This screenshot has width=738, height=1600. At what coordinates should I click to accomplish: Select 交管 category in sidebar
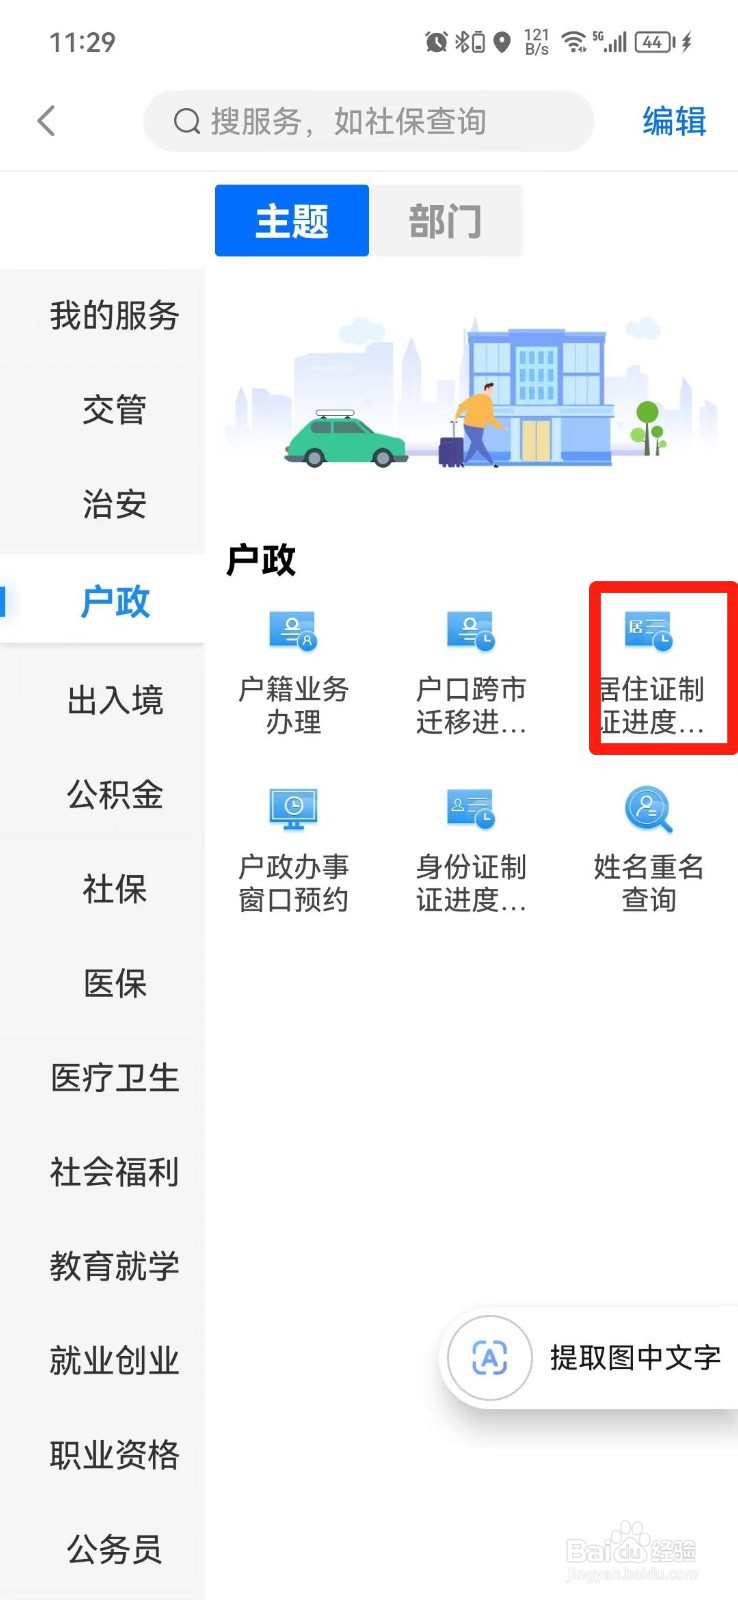point(114,409)
